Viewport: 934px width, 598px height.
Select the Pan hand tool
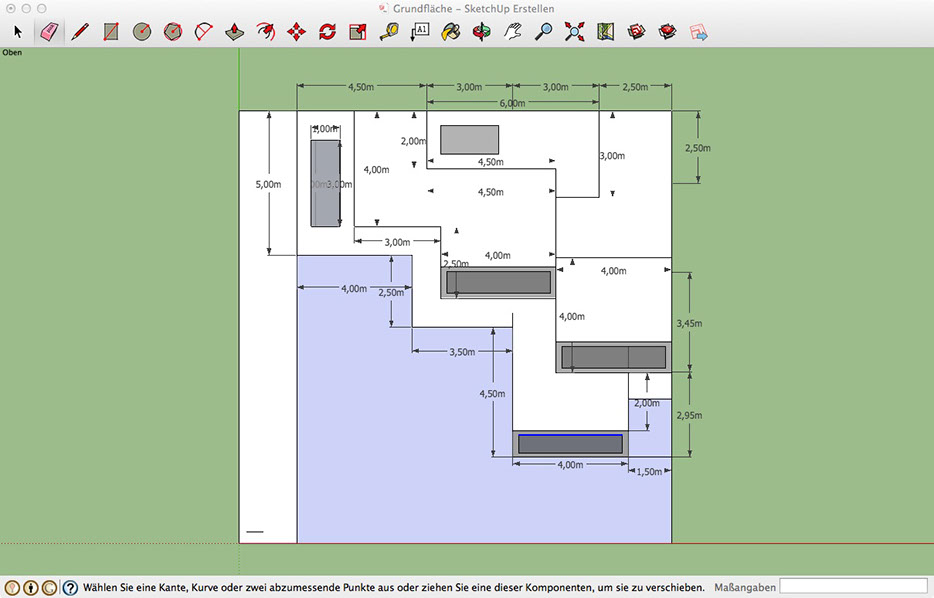click(513, 32)
